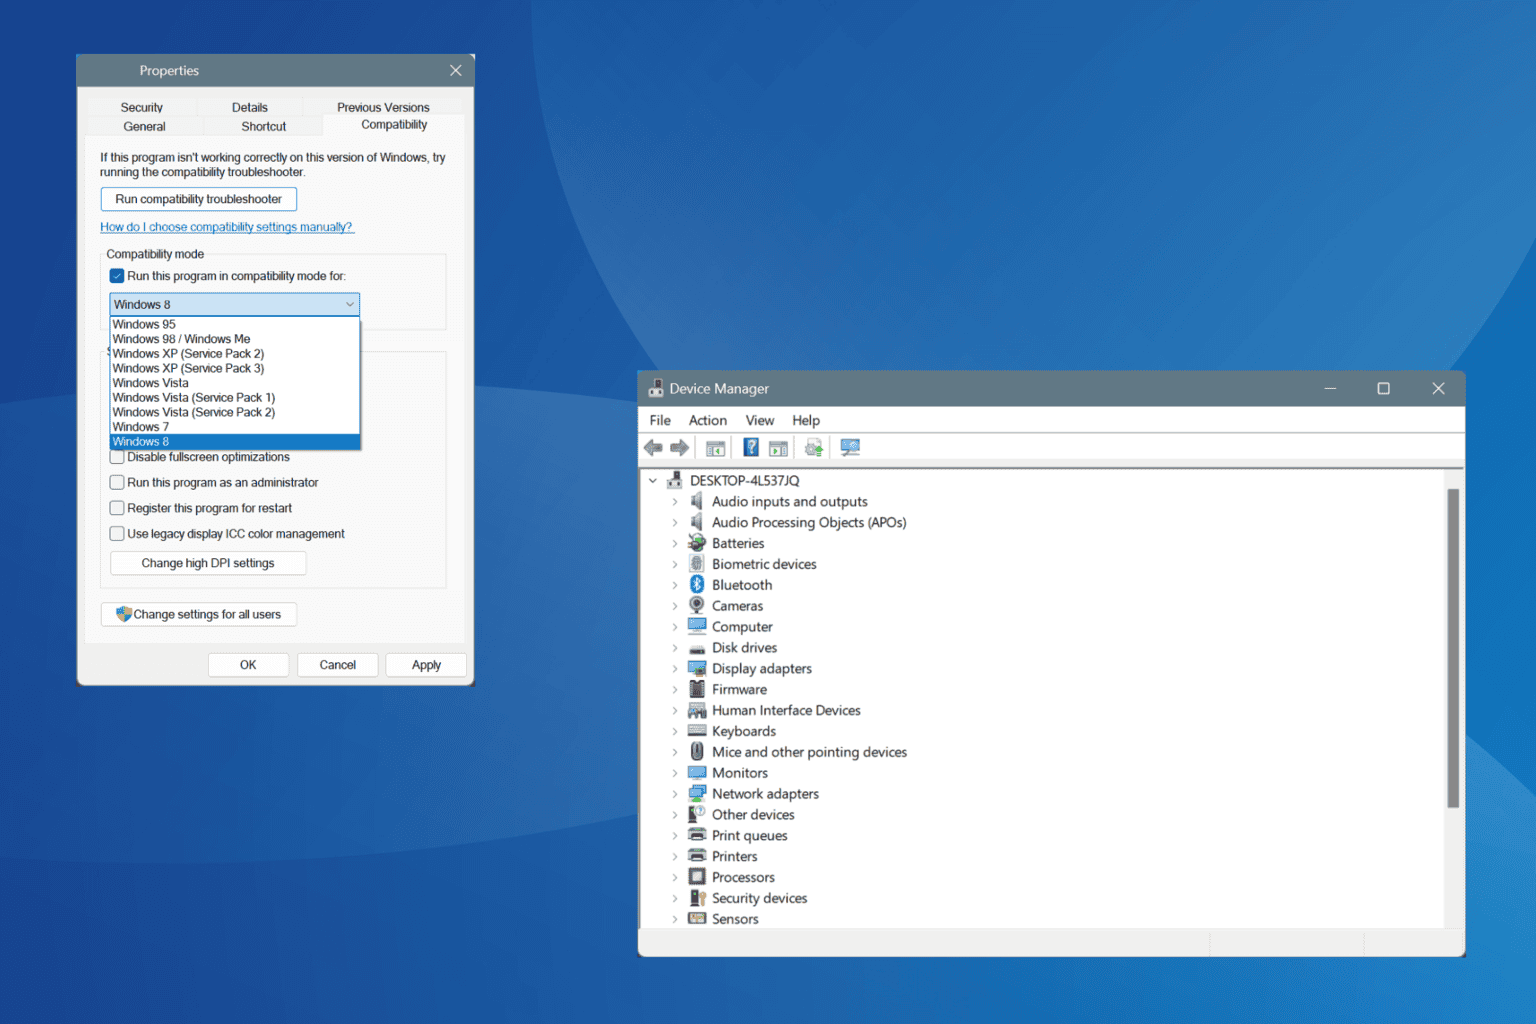Click the Network adapters category icon

pos(697,794)
